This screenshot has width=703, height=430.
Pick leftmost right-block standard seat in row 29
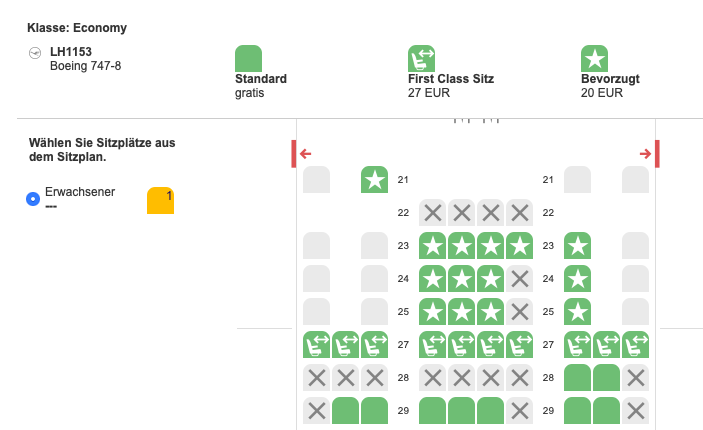[578, 411]
